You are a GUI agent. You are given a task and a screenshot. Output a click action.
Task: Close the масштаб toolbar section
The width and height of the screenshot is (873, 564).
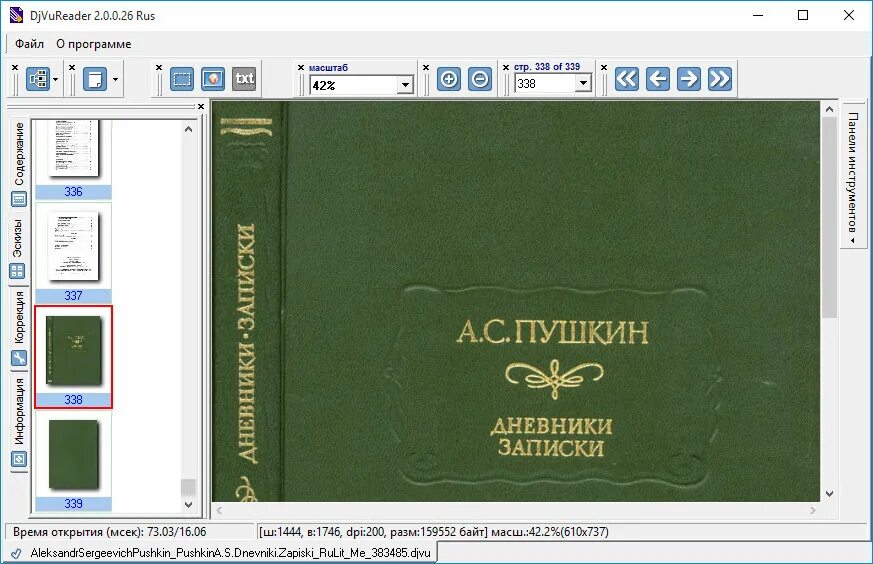[301, 67]
